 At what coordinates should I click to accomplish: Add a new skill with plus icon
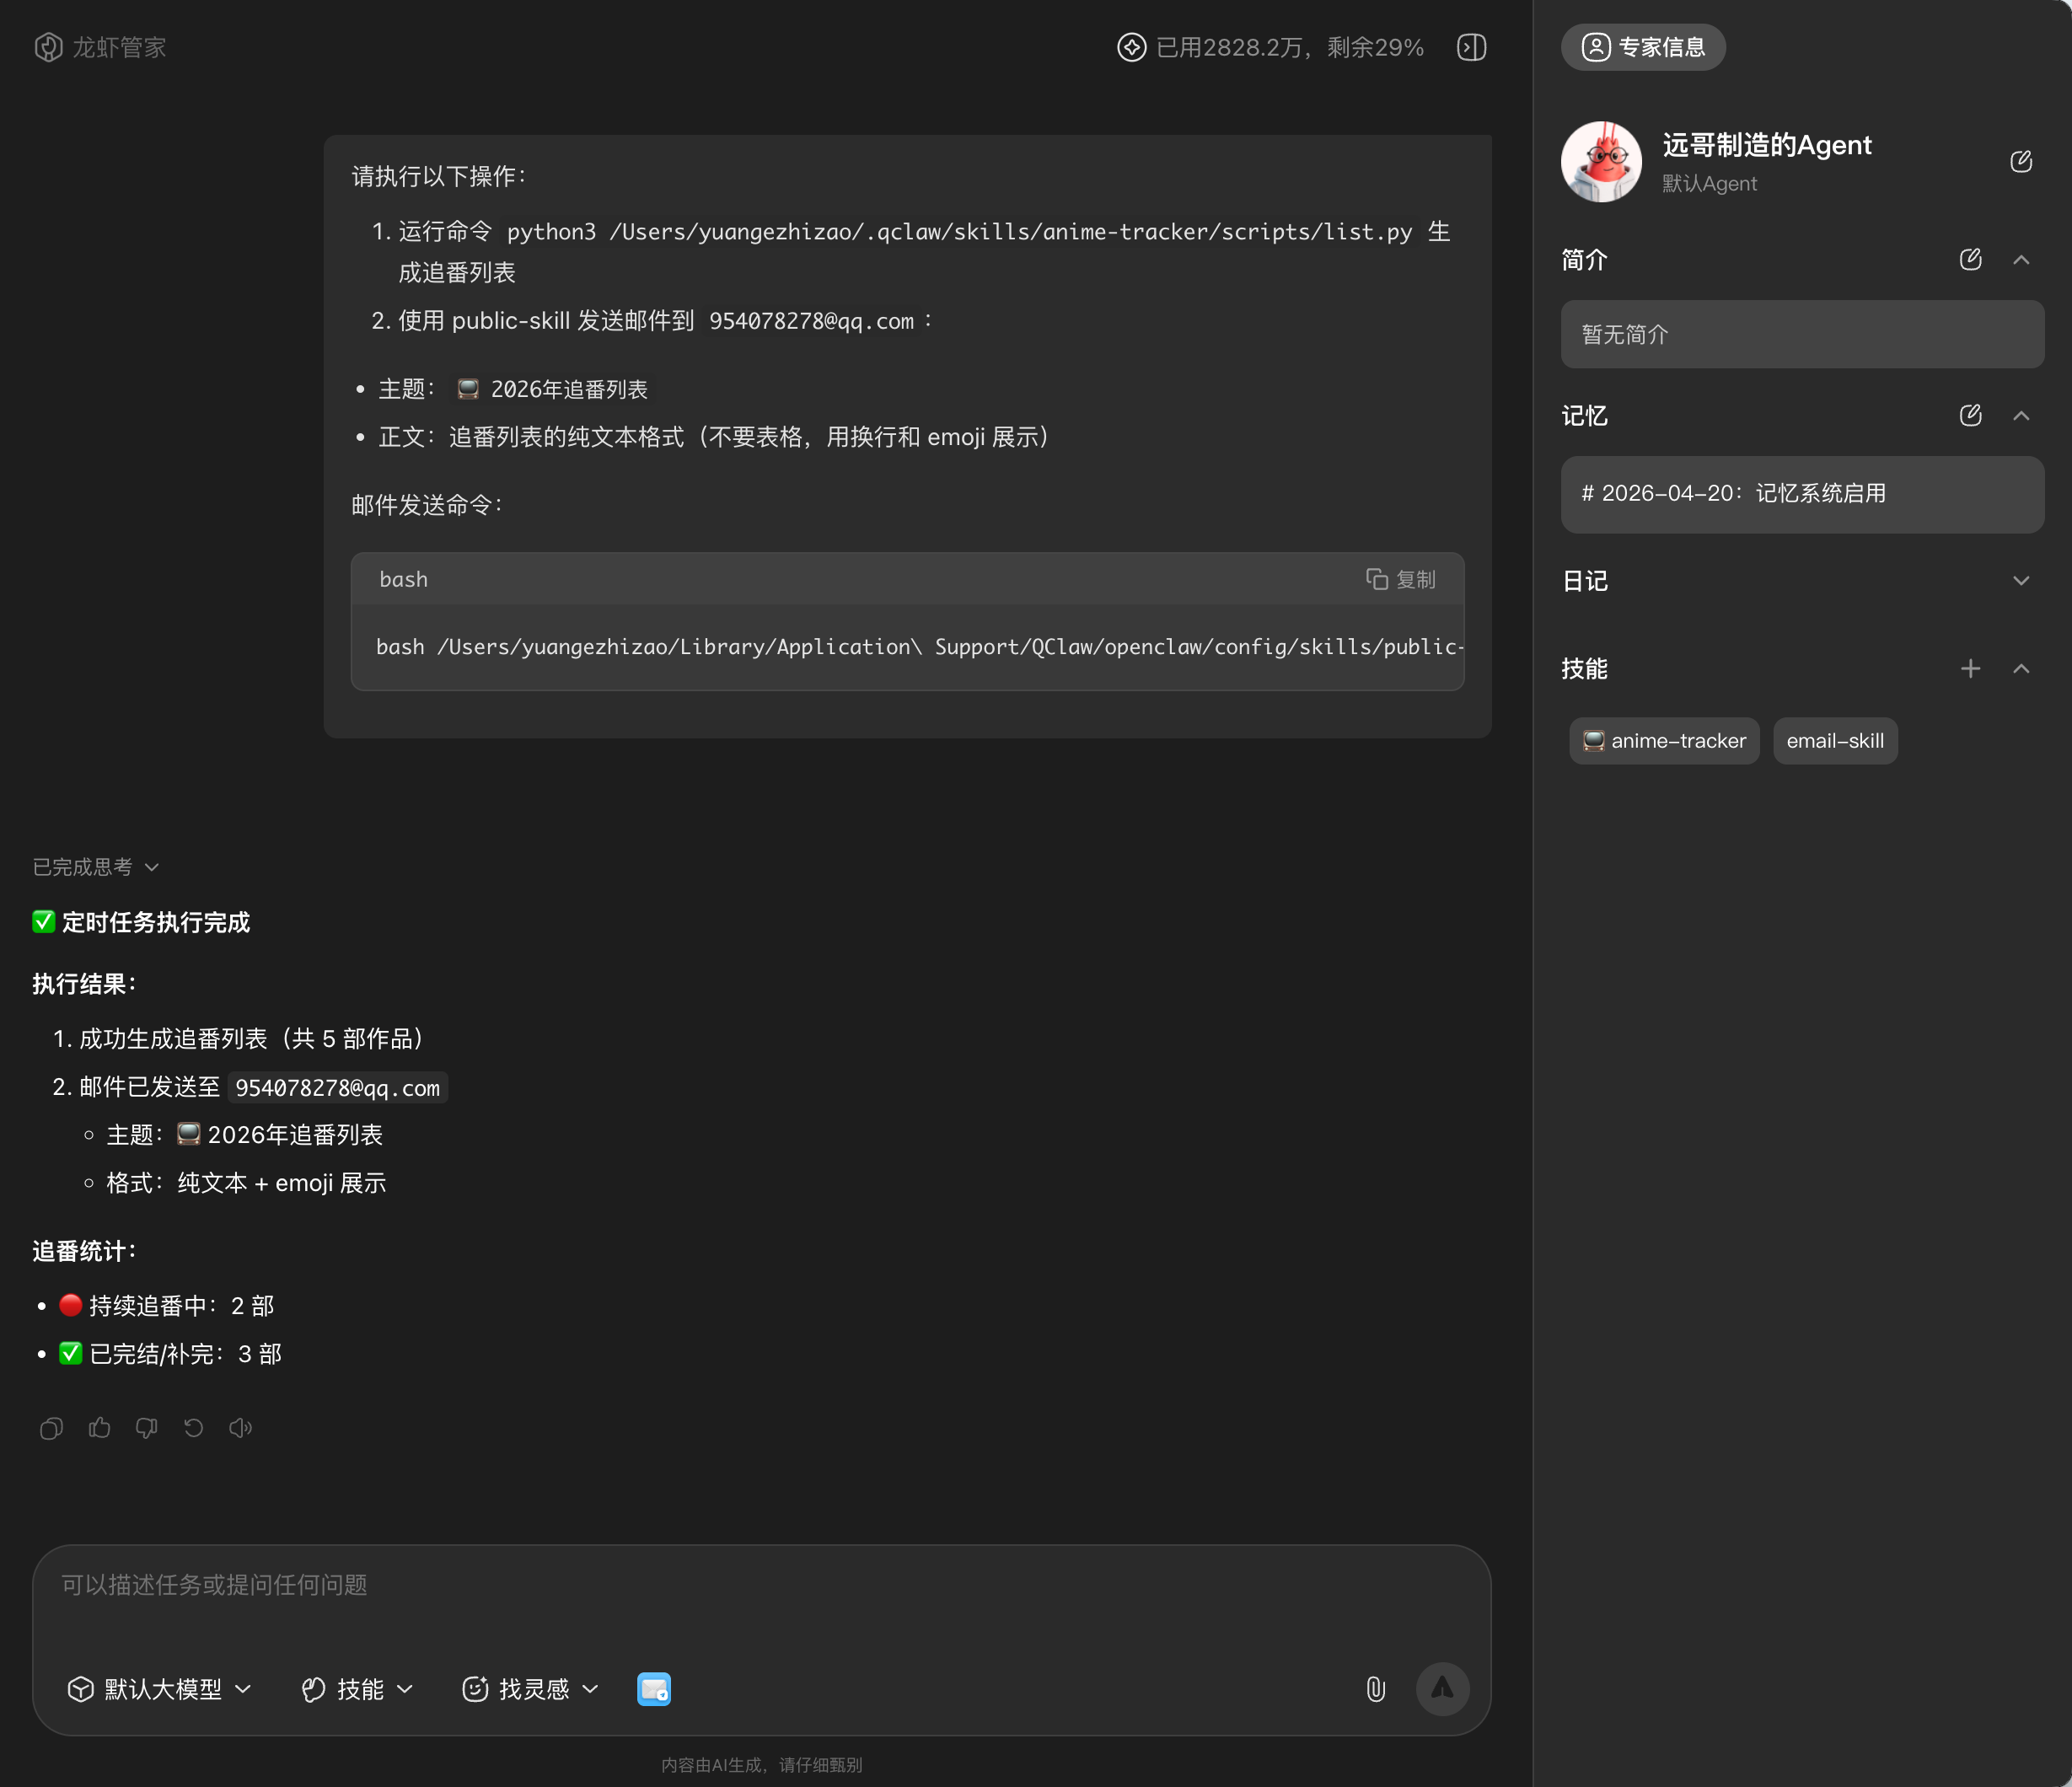(1970, 668)
